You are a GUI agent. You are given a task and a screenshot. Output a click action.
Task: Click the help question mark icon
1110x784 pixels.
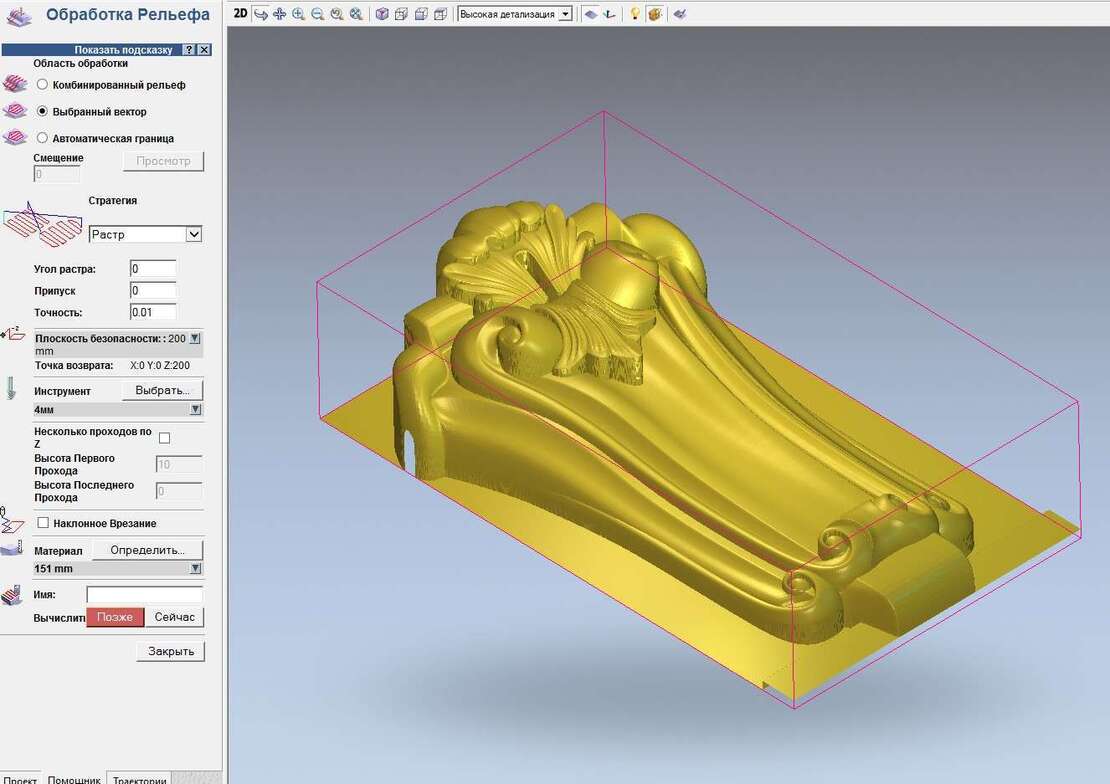pos(189,49)
